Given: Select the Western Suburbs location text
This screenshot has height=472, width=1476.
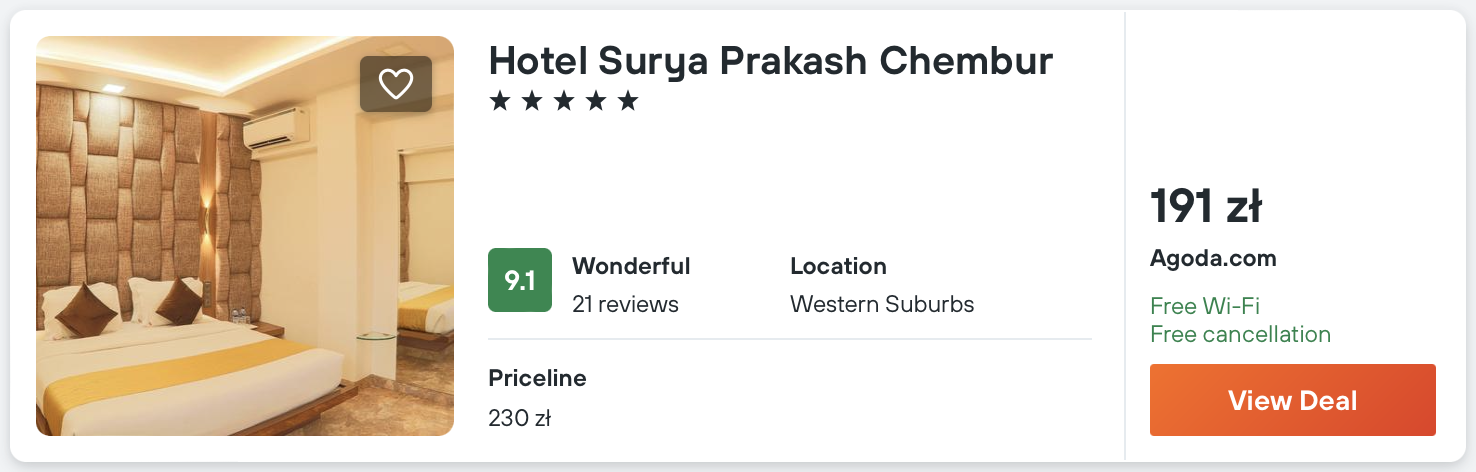Looking at the screenshot, I should 882,304.
